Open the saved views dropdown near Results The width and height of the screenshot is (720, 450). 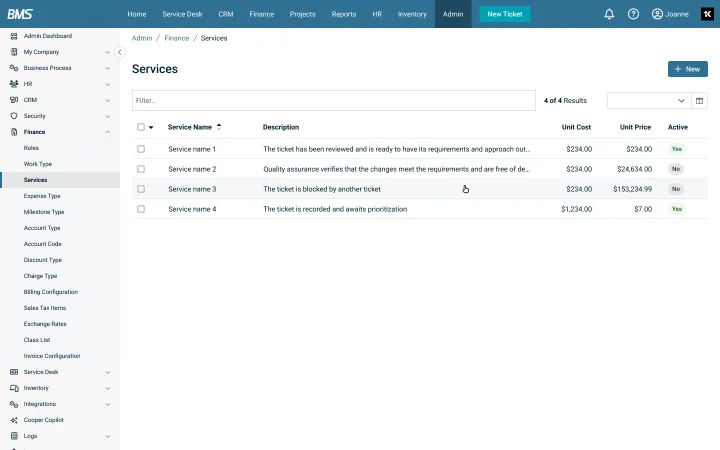click(x=649, y=101)
